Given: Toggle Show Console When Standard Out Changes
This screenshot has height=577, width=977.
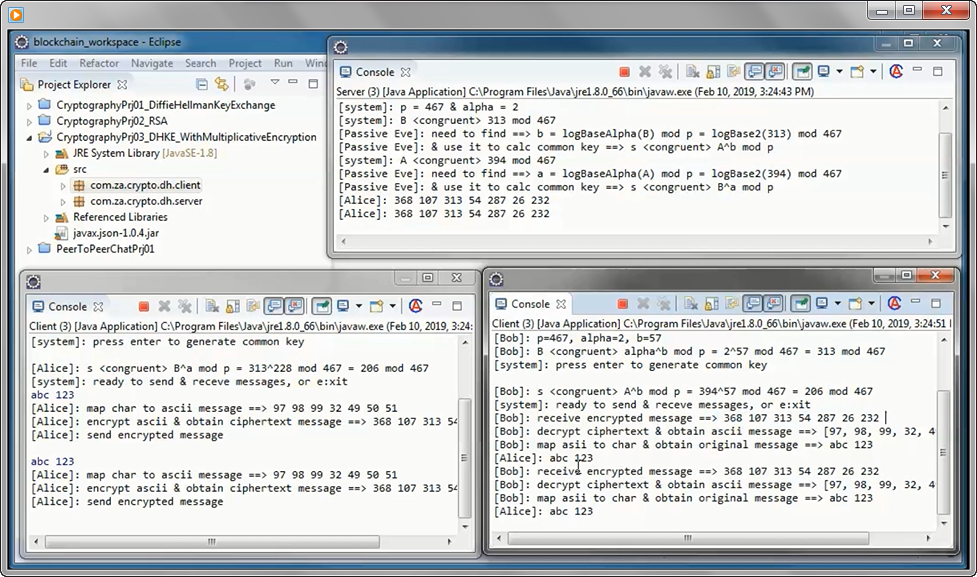Looking at the screenshot, I should tap(756, 71).
